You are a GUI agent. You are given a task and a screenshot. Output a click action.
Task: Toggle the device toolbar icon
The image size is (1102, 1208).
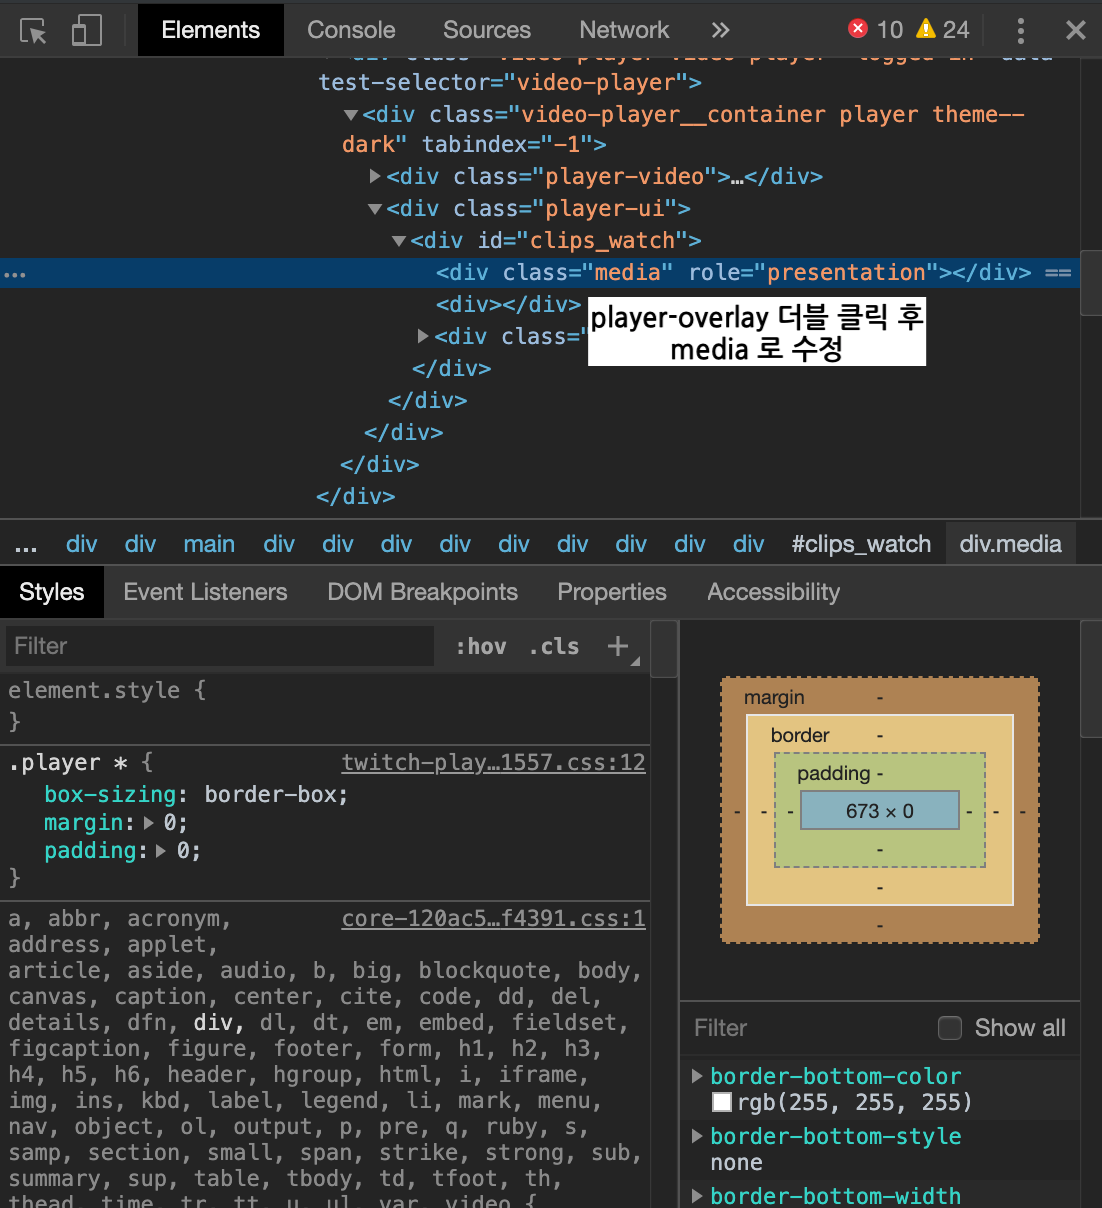tap(87, 30)
